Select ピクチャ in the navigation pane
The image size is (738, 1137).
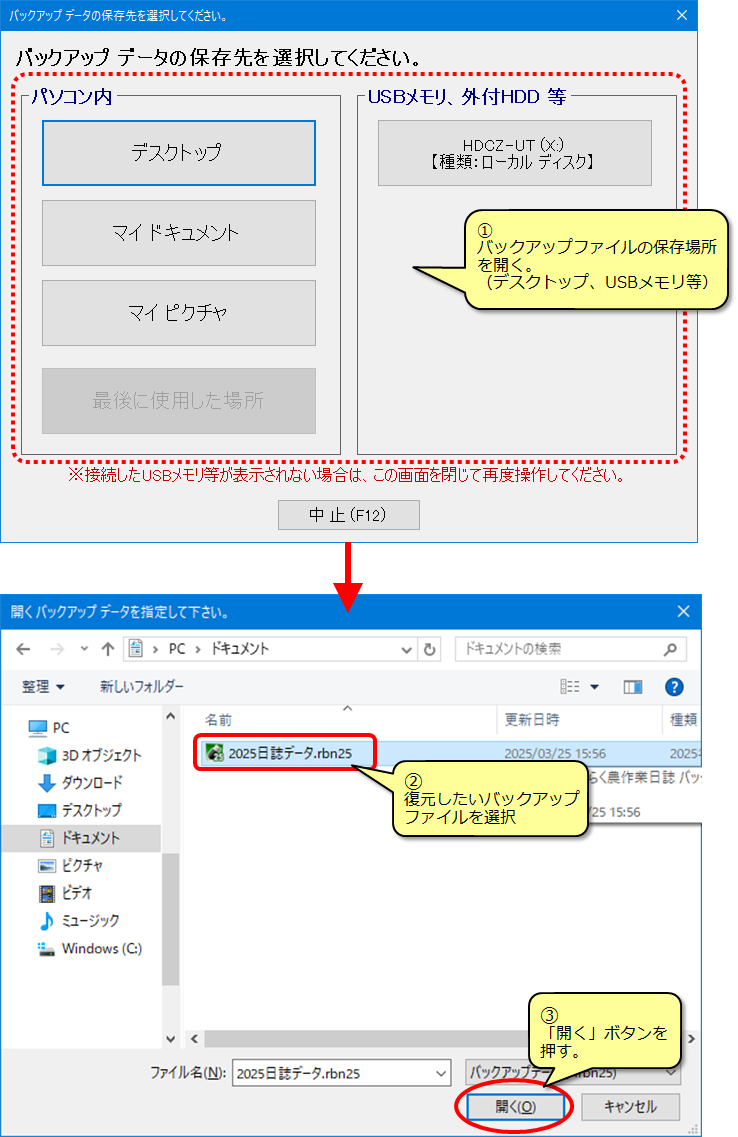[x=82, y=865]
